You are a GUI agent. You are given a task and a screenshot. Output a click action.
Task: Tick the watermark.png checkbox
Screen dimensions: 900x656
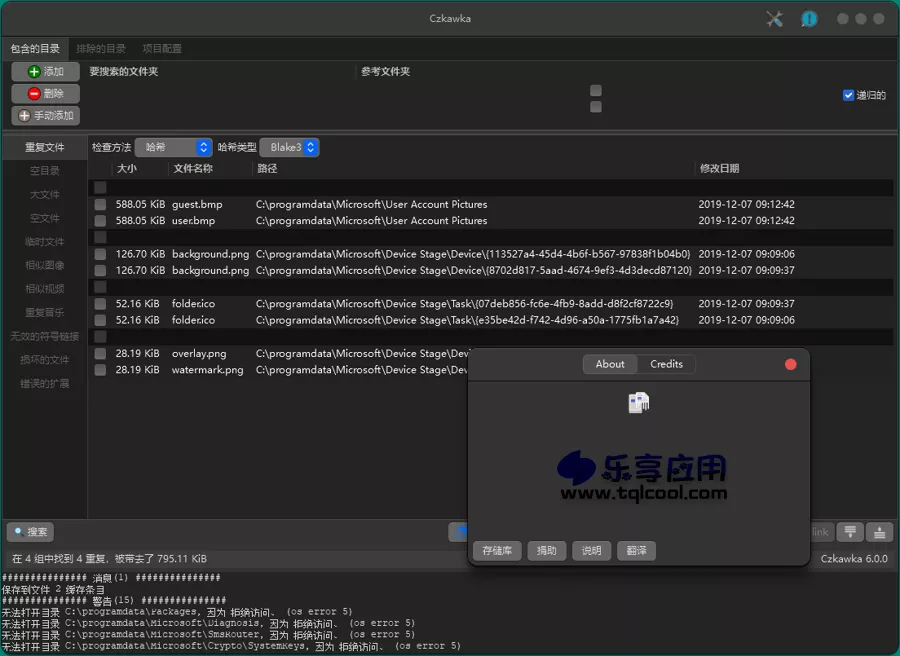100,370
